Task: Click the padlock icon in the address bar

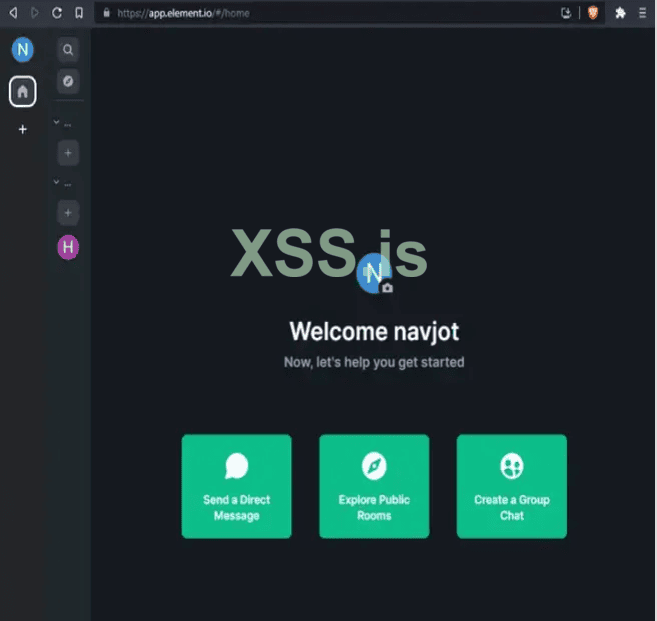Action: [106, 13]
